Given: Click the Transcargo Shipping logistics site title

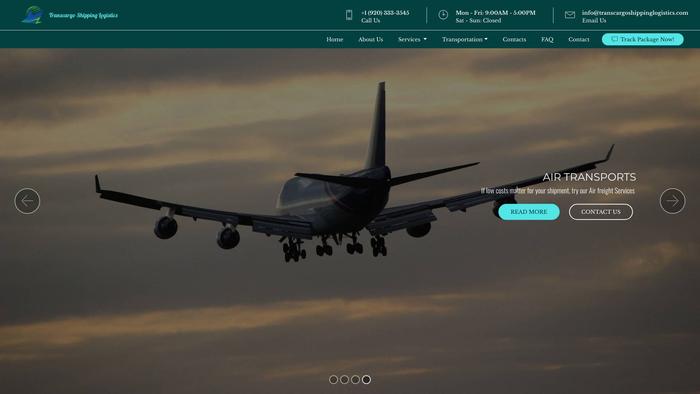Looking at the screenshot, I should [83, 15].
